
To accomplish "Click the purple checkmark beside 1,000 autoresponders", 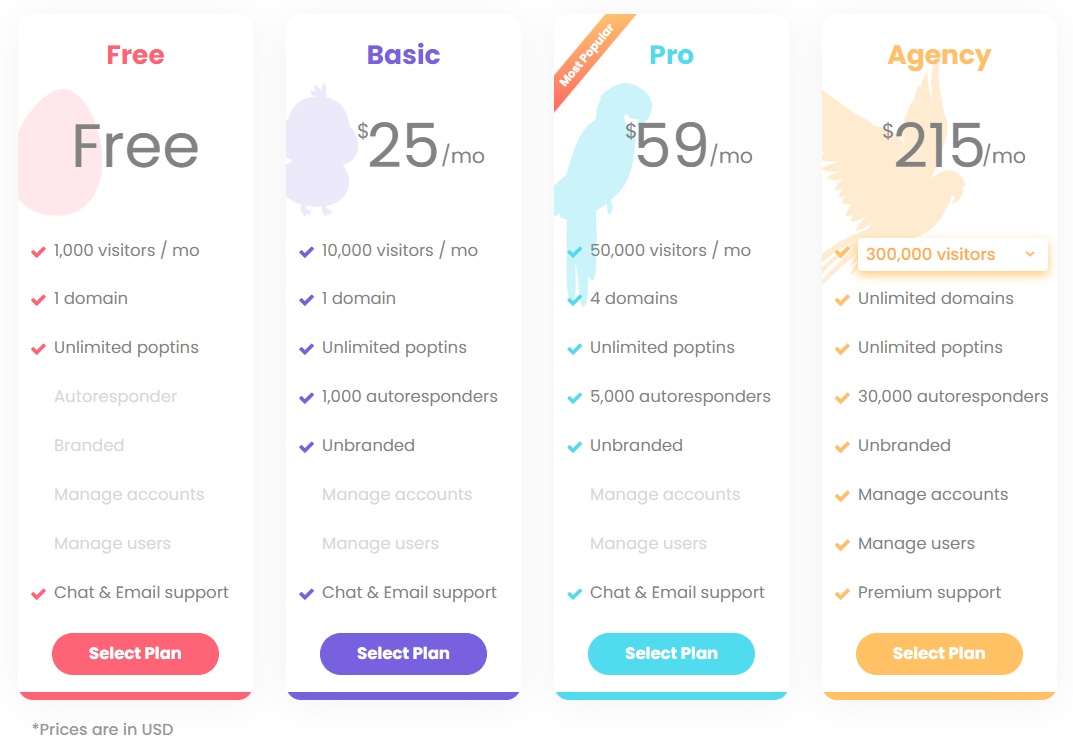I will pyautogui.click(x=307, y=397).
